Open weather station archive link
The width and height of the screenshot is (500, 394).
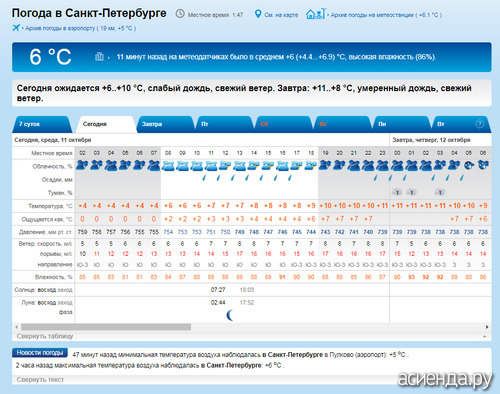click(386, 15)
